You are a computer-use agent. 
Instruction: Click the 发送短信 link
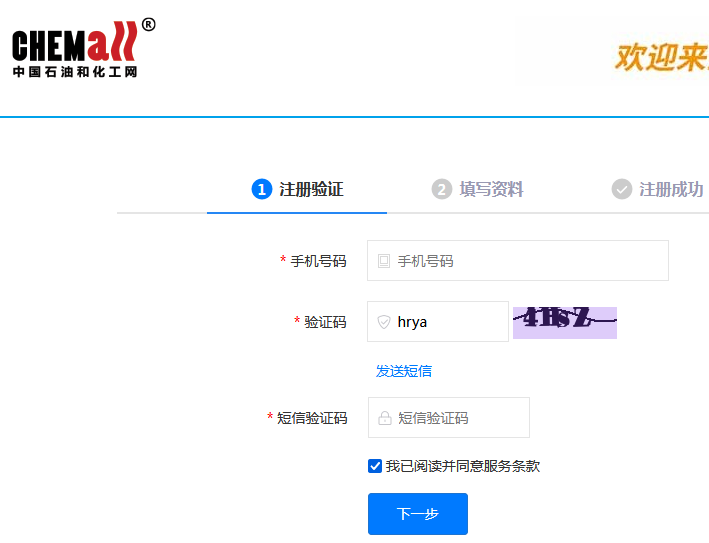404,371
